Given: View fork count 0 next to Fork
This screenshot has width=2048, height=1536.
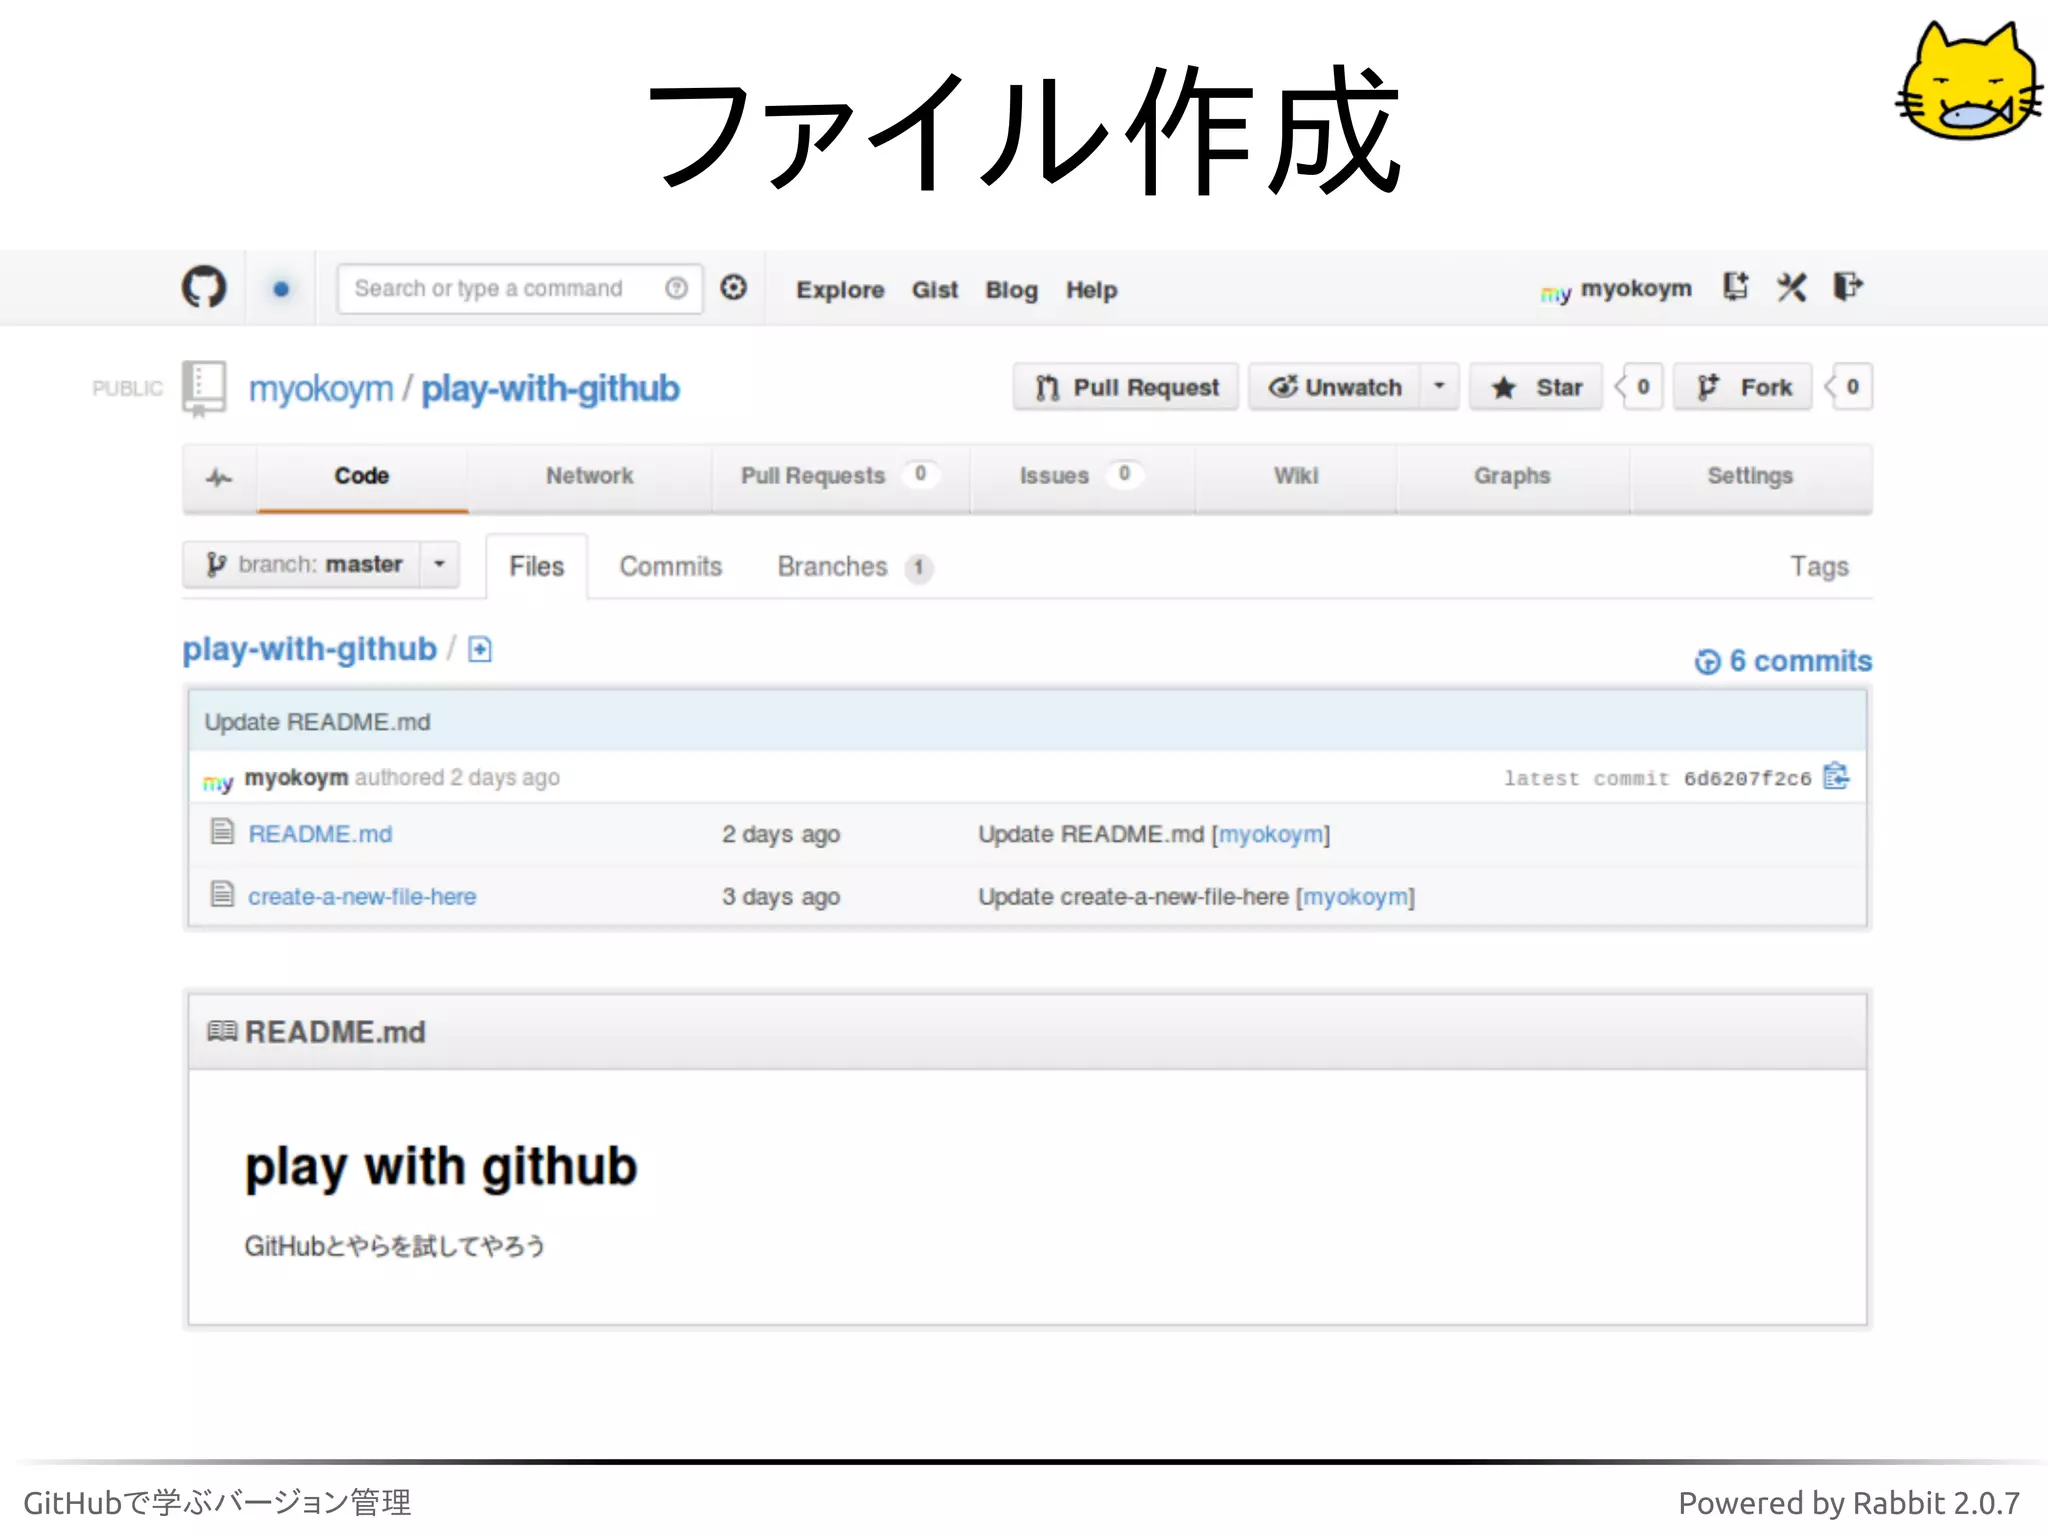Looking at the screenshot, I should tap(1852, 387).
